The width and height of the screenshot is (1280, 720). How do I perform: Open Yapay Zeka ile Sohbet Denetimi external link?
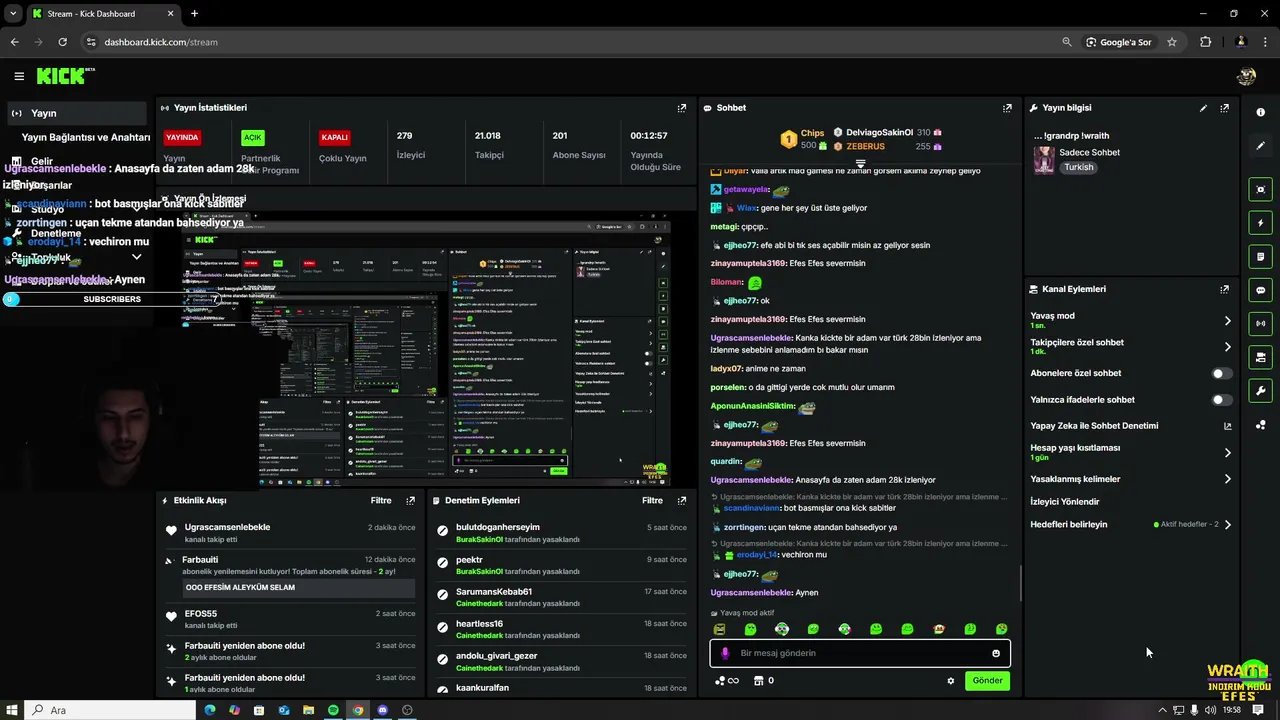point(1227,426)
